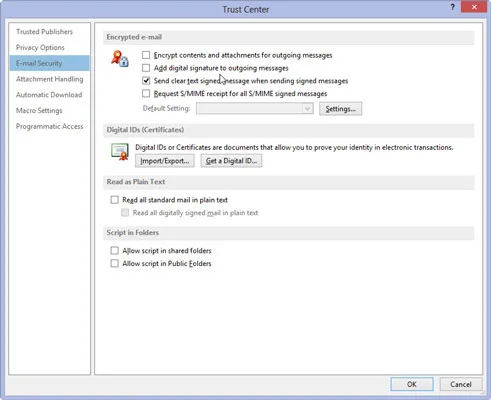Click the Import/Export... button
This screenshot has width=491, height=400.
pos(165,161)
